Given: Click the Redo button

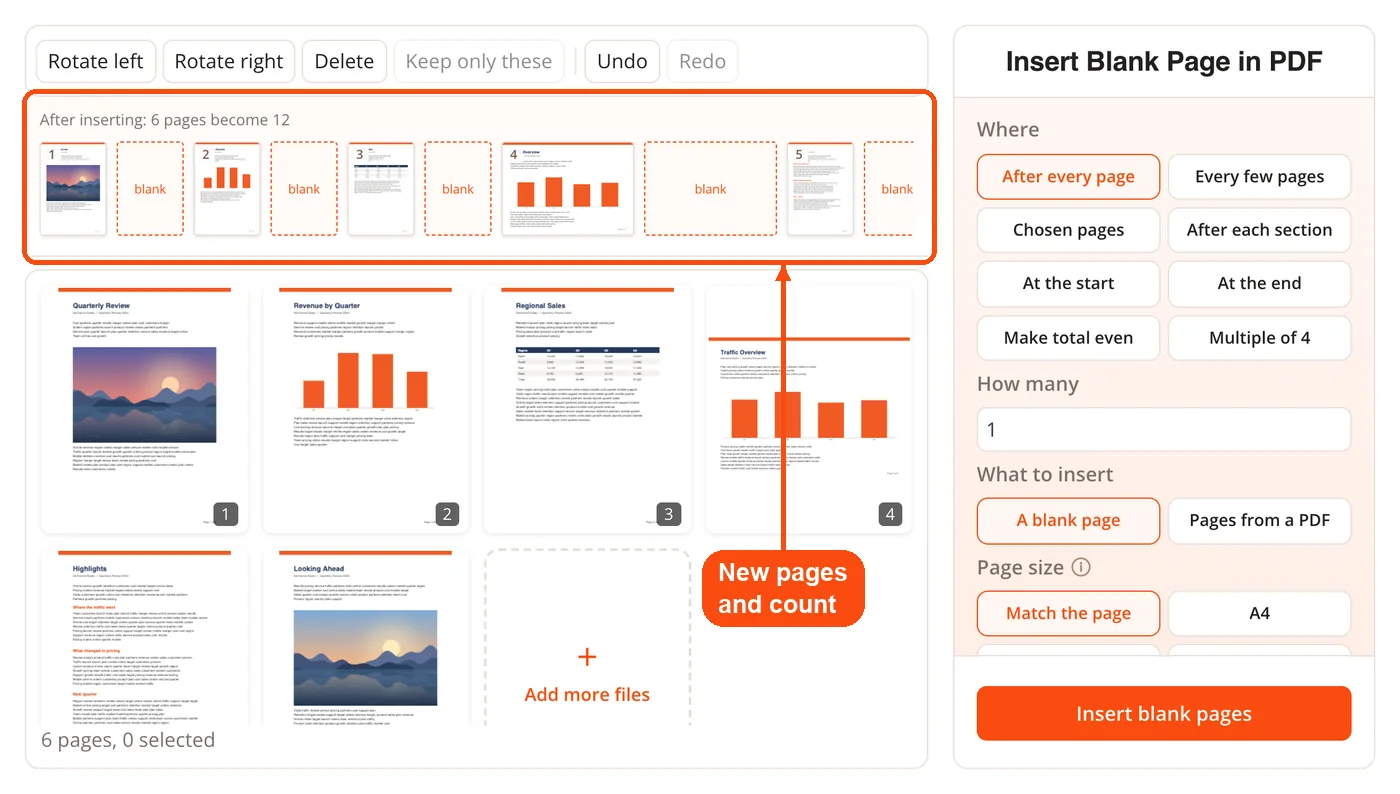Looking at the screenshot, I should point(702,61).
